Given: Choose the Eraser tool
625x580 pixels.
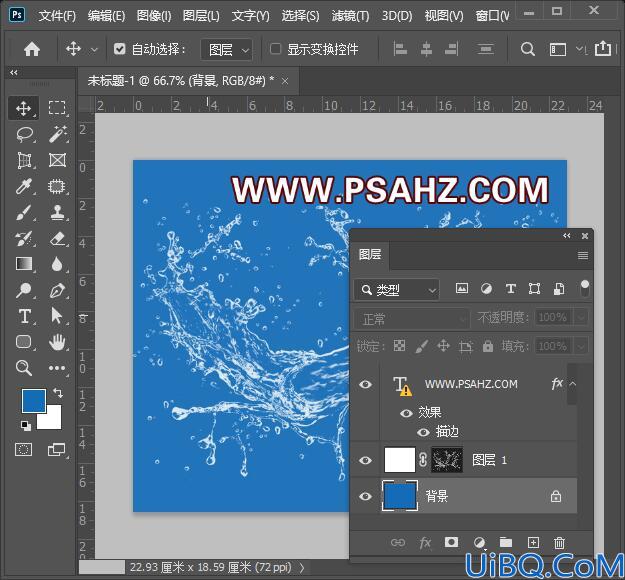Looking at the screenshot, I should click(57, 238).
